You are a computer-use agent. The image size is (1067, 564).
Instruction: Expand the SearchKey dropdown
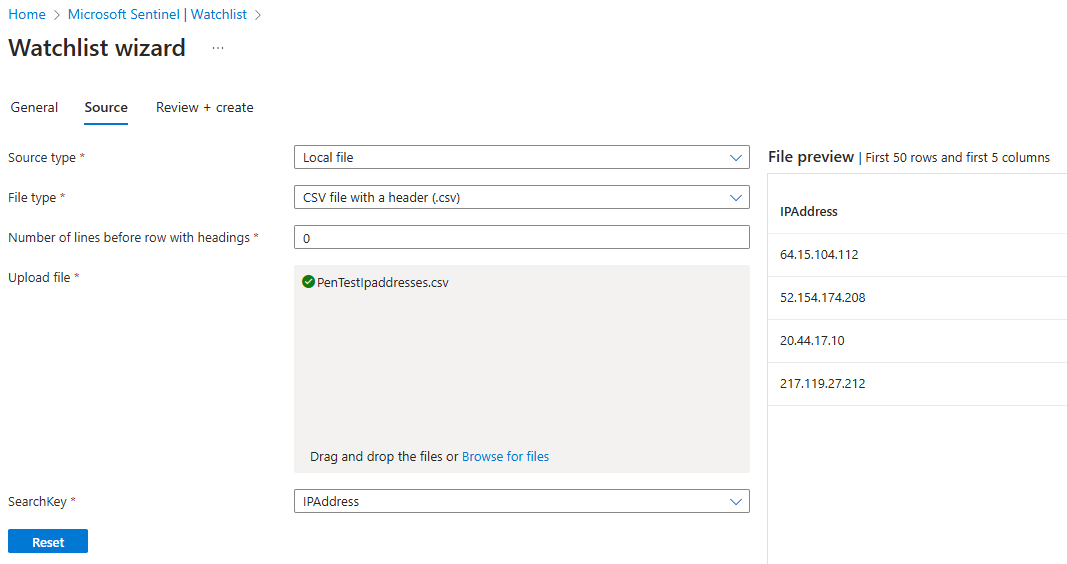click(521, 501)
